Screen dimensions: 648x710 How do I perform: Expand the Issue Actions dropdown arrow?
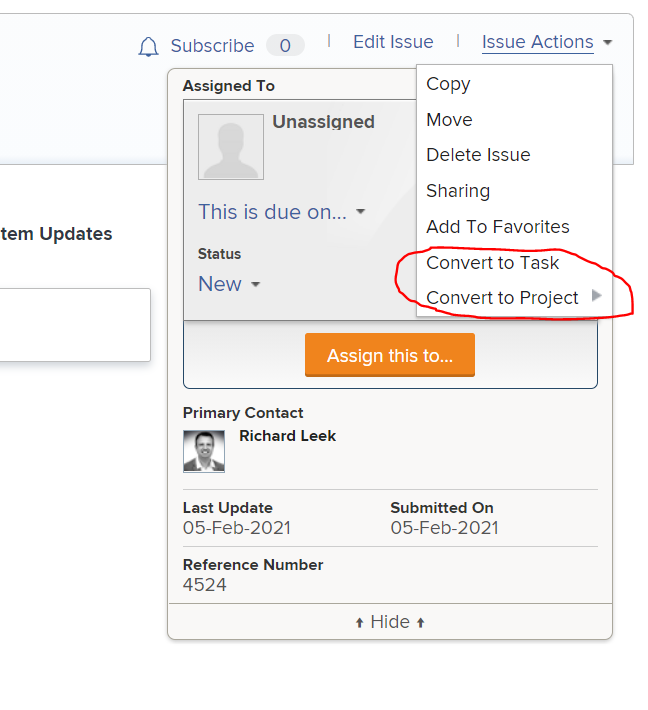click(x=608, y=43)
